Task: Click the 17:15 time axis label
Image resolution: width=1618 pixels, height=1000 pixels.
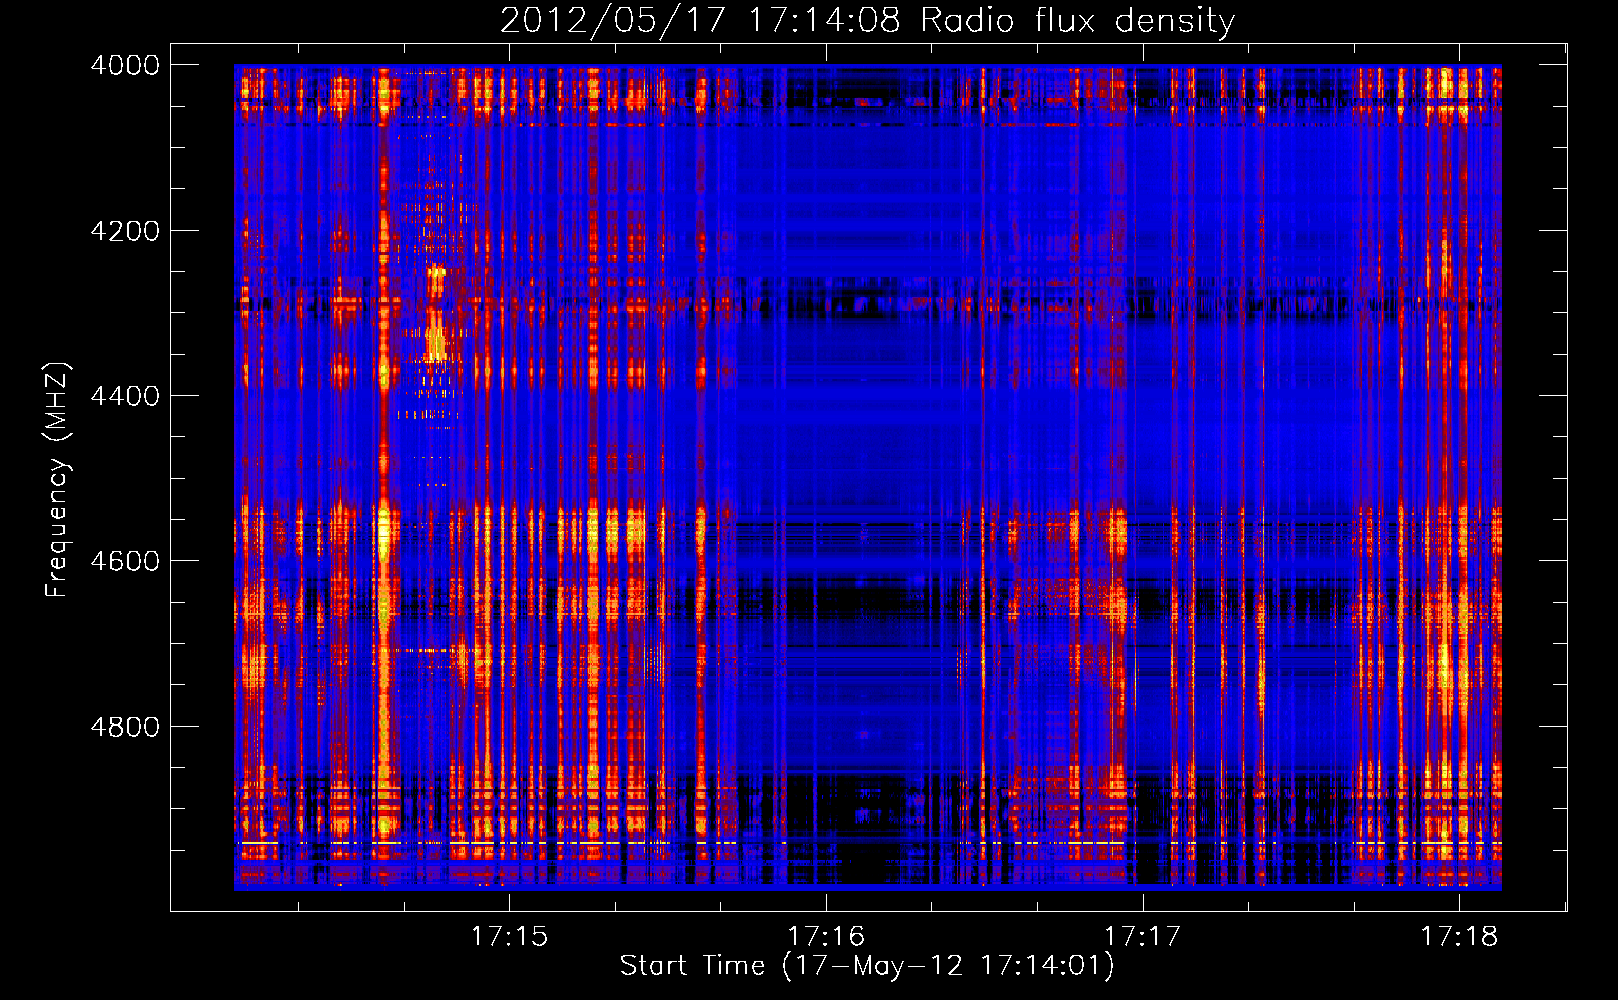Action: (510, 936)
